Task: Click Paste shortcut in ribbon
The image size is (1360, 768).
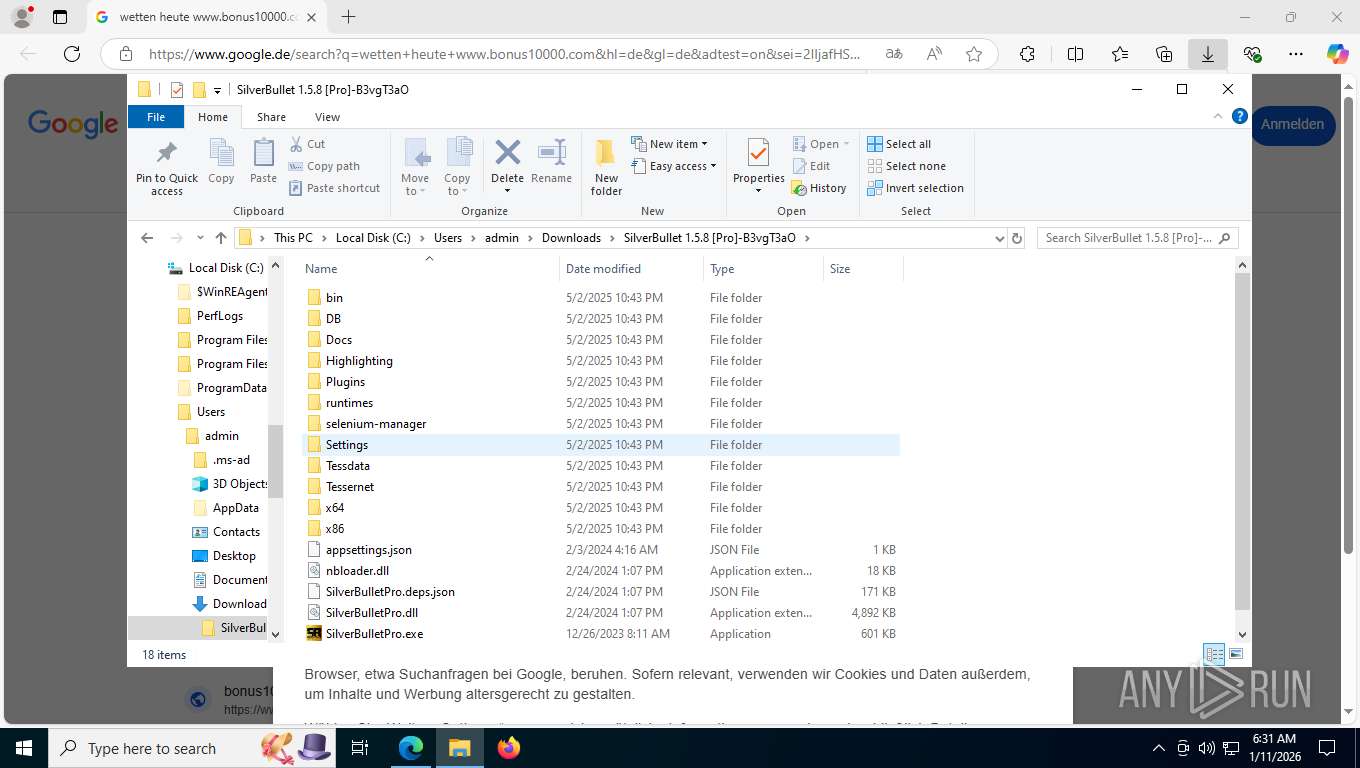Action: click(334, 188)
